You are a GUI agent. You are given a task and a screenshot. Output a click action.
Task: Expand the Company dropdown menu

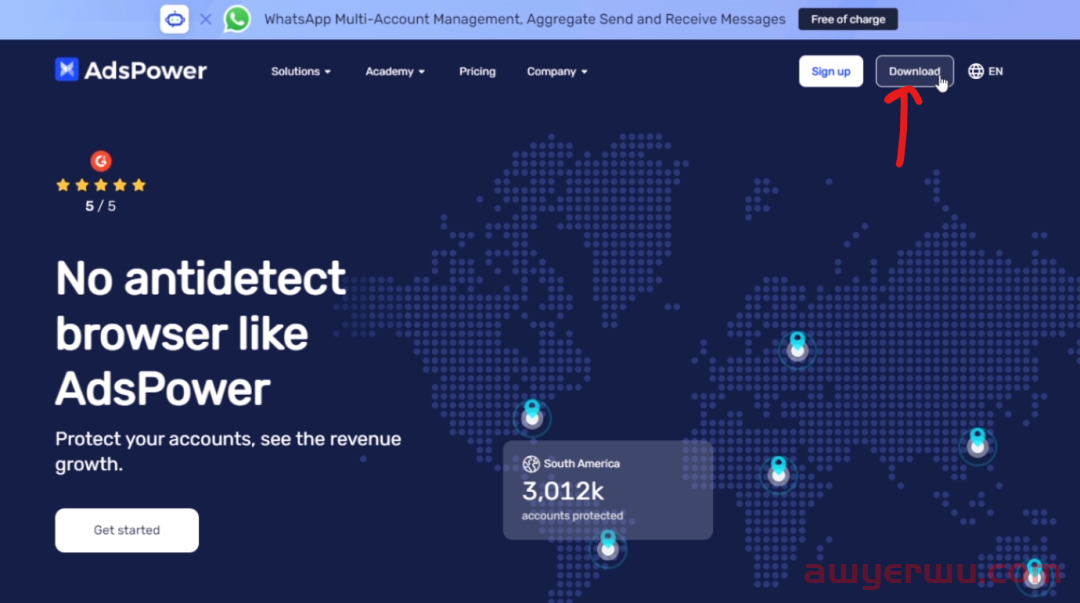pyautogui.click(x=557, y=72)
